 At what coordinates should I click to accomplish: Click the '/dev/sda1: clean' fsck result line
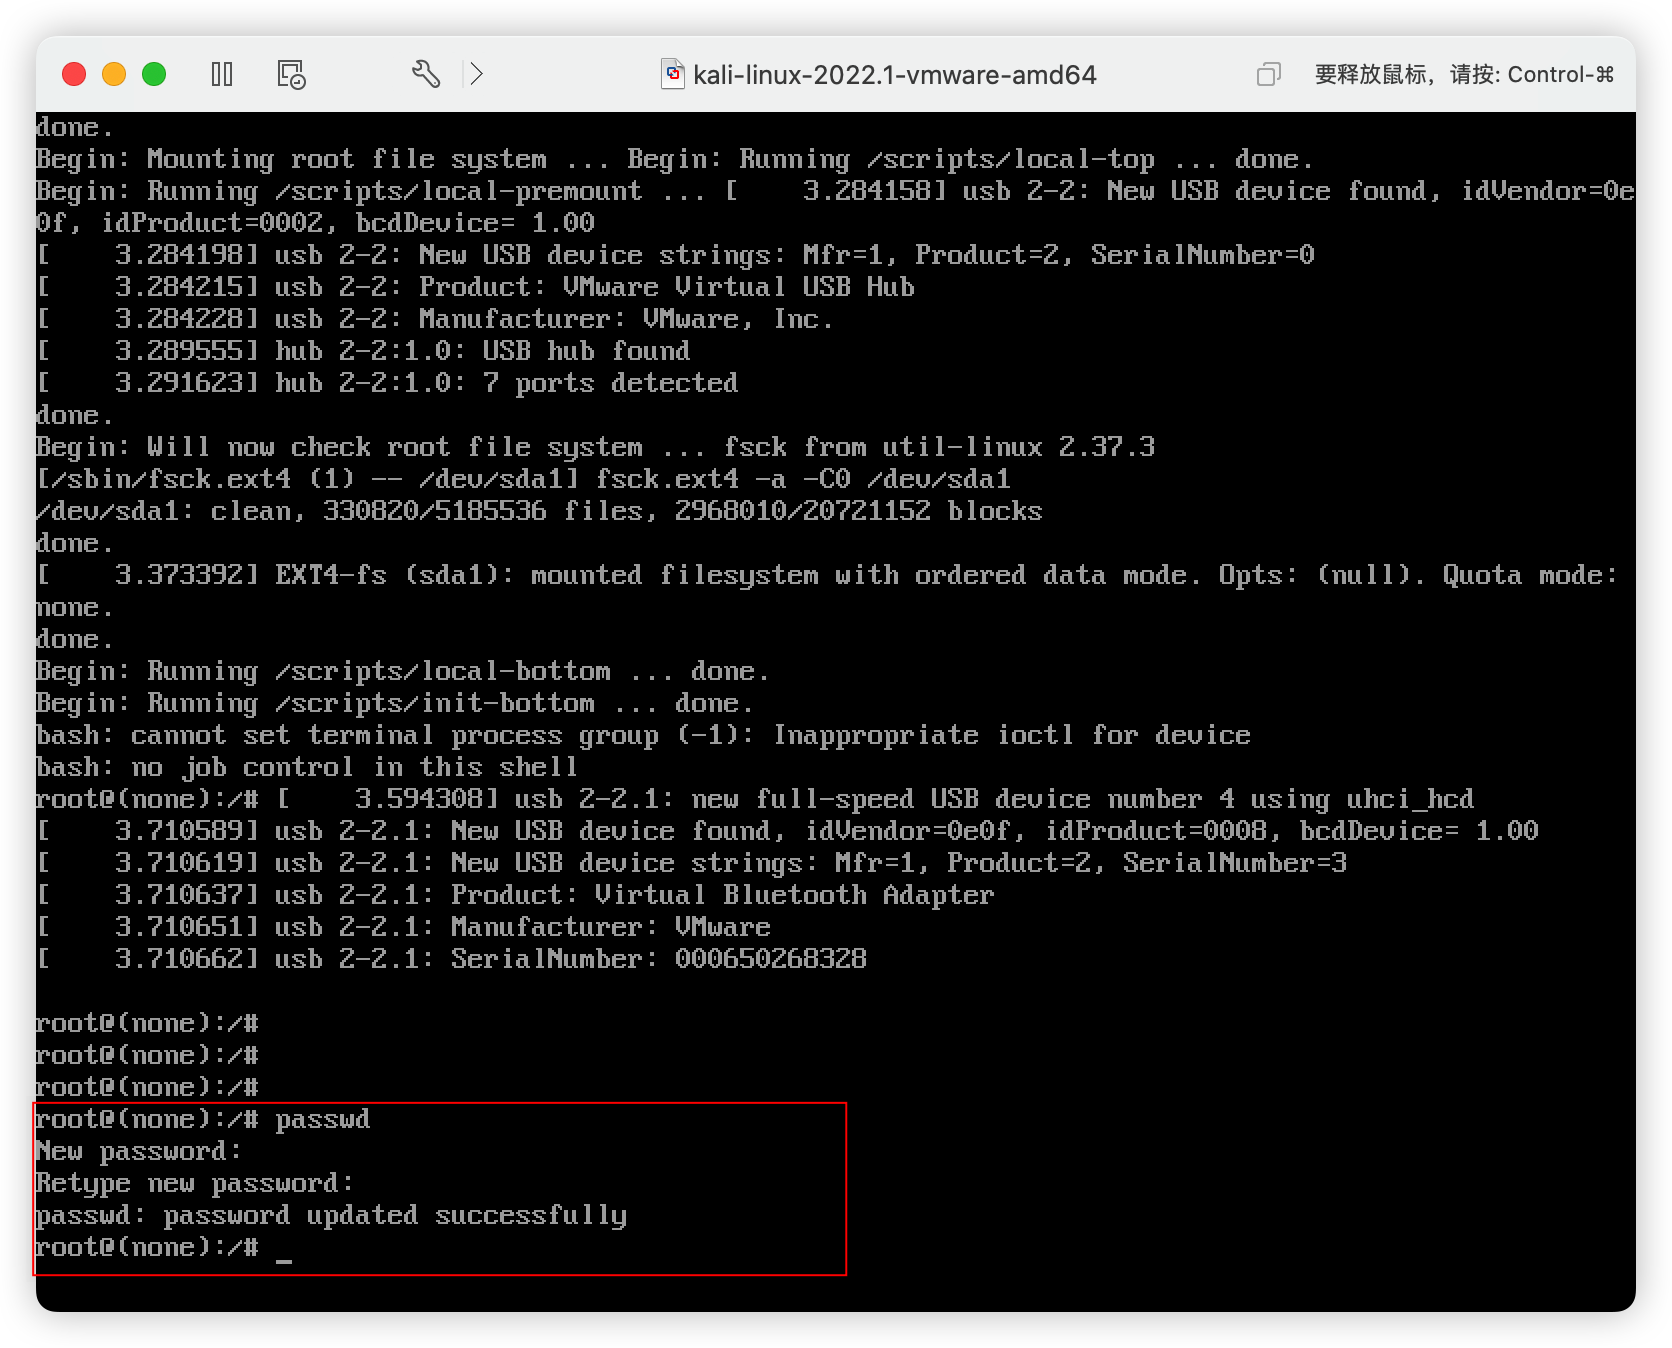coord(539,511)
